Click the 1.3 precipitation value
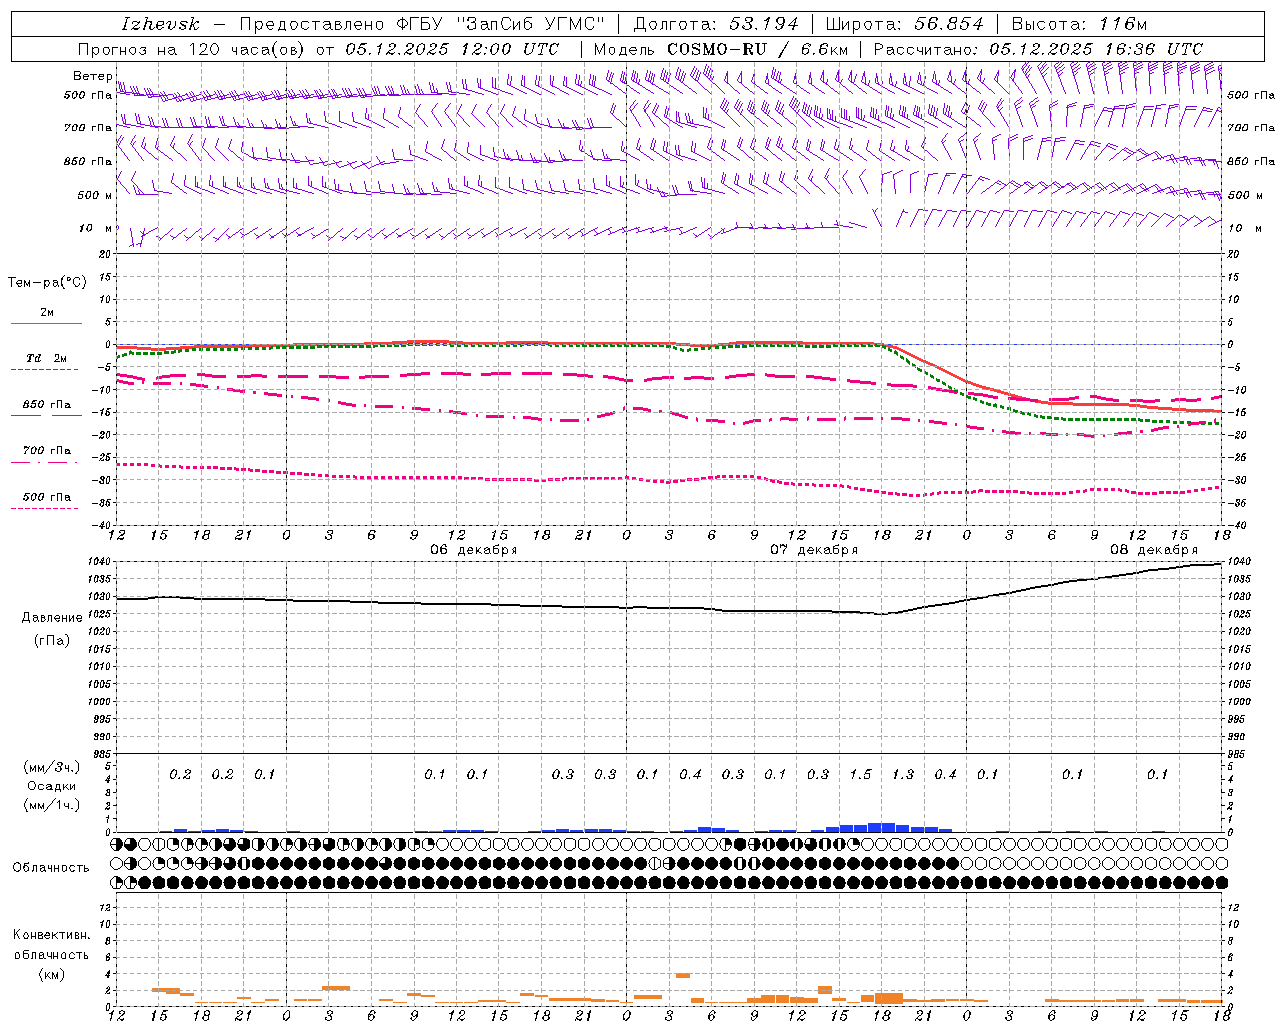Viewport: 1280px width, 1024px height. click(902, 774)
